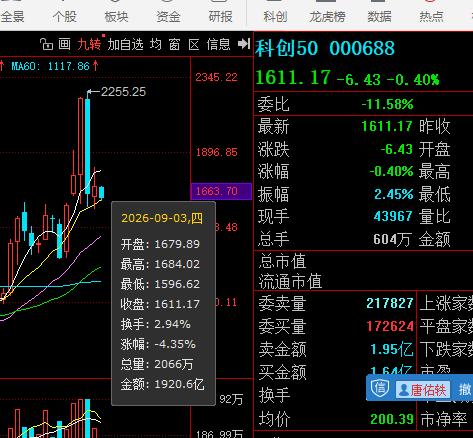This screenshot has height=438, width=473.
Task: Click the 现手 43967 value
Action: [x=393, y=216]
